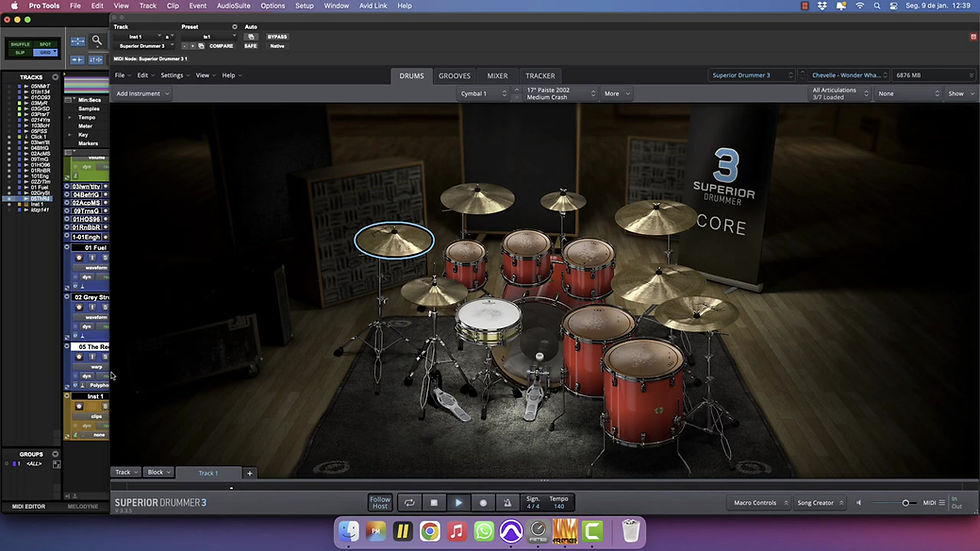Open the 17" Paiste 2002 Medium Crash dropdown

pyautogui.click(x=561, y=94)
